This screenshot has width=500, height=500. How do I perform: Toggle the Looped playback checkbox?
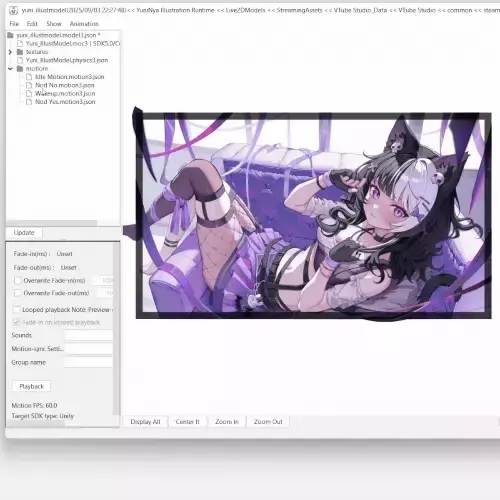[16, 310]
